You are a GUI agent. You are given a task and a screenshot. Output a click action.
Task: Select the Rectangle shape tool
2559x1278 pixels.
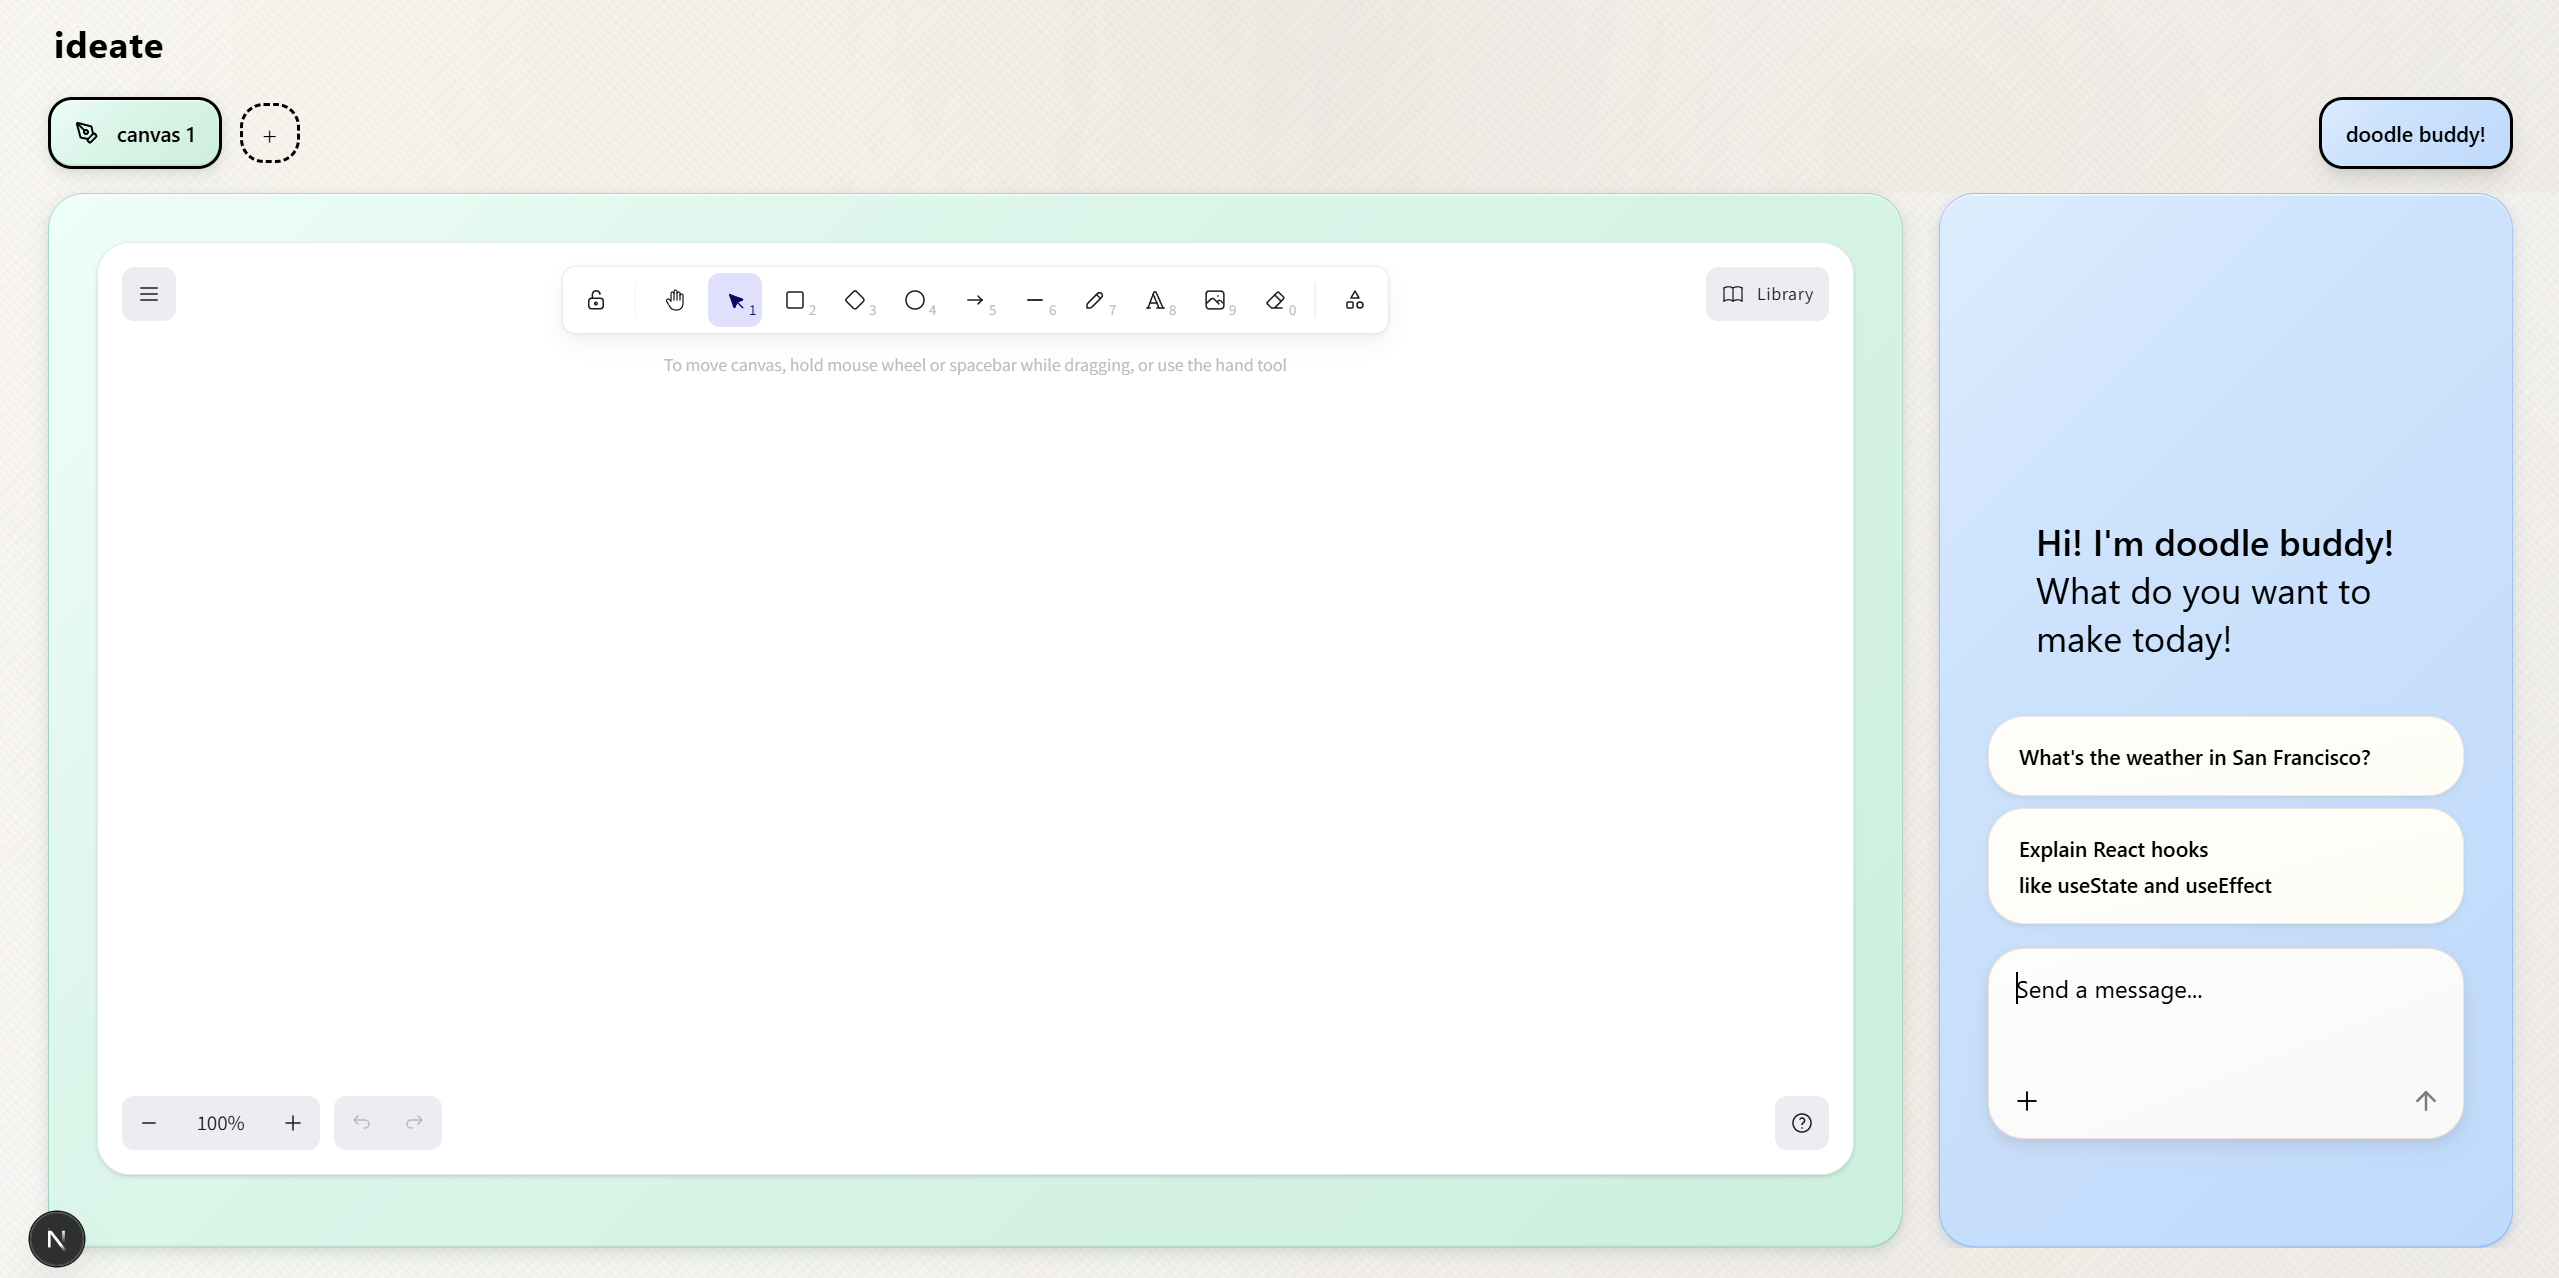795,300
